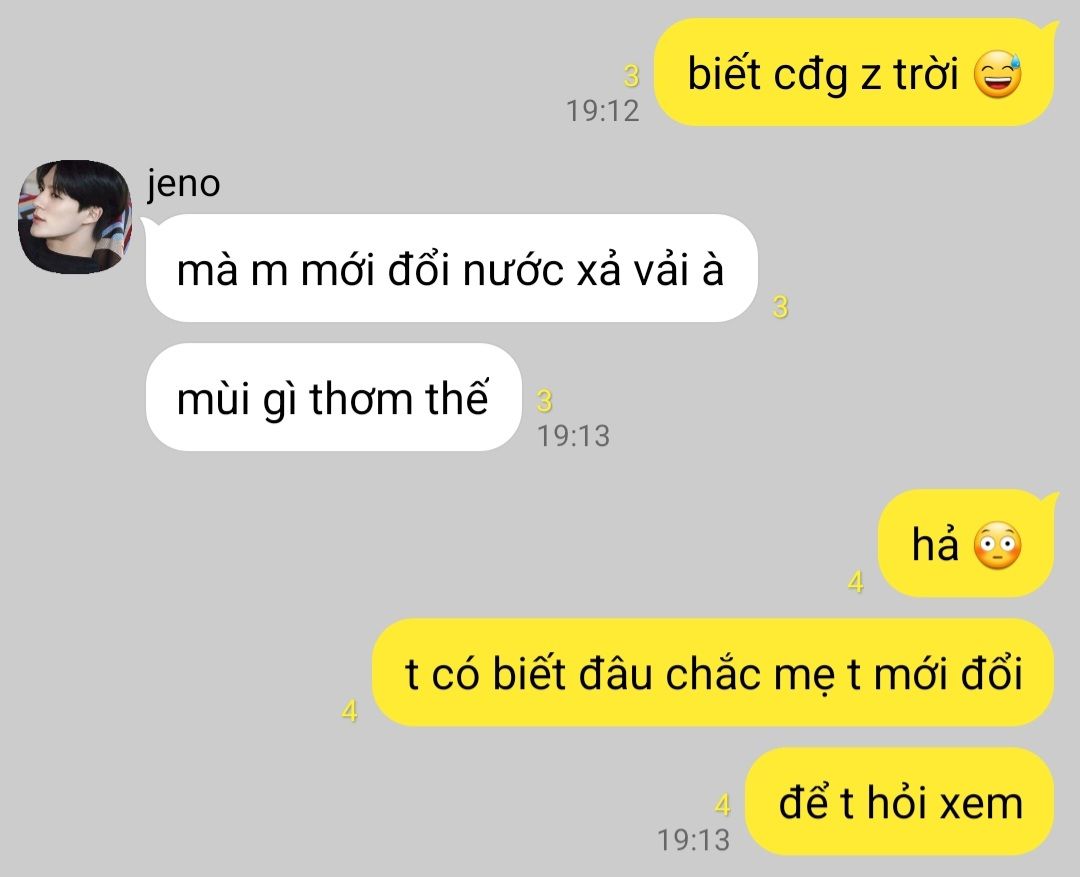
Task: Select the 'biết cđg z trời' message bubble
Action: coord(853,73)
